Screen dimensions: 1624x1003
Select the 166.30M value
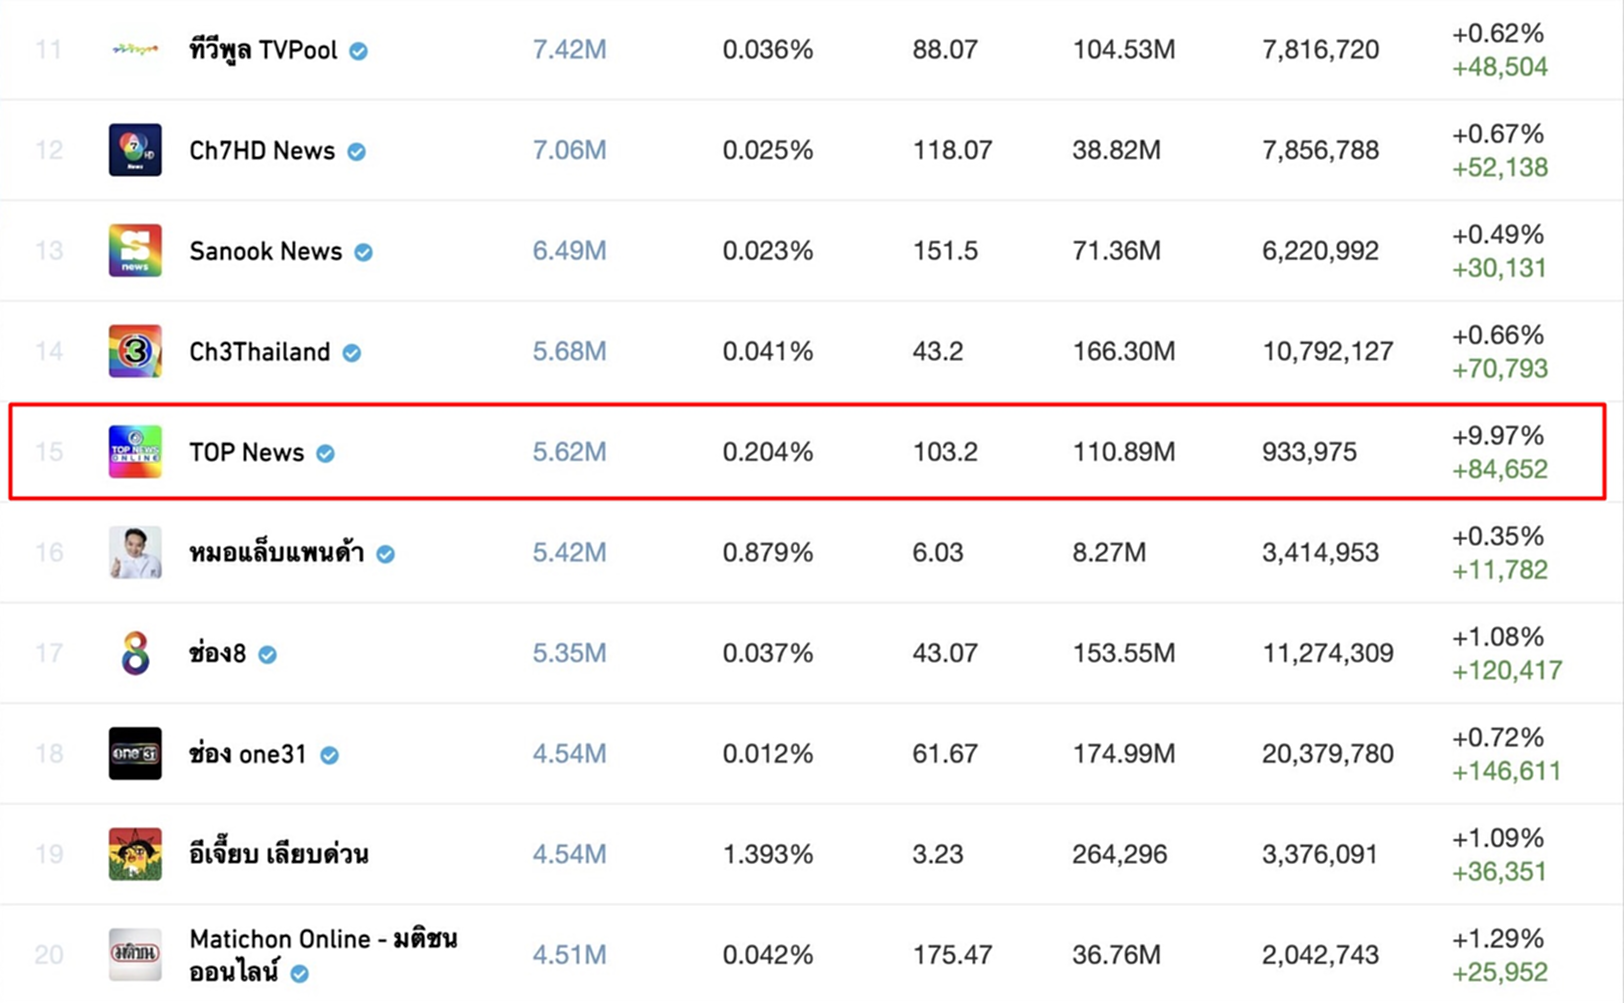click(x=1124, y=351)
